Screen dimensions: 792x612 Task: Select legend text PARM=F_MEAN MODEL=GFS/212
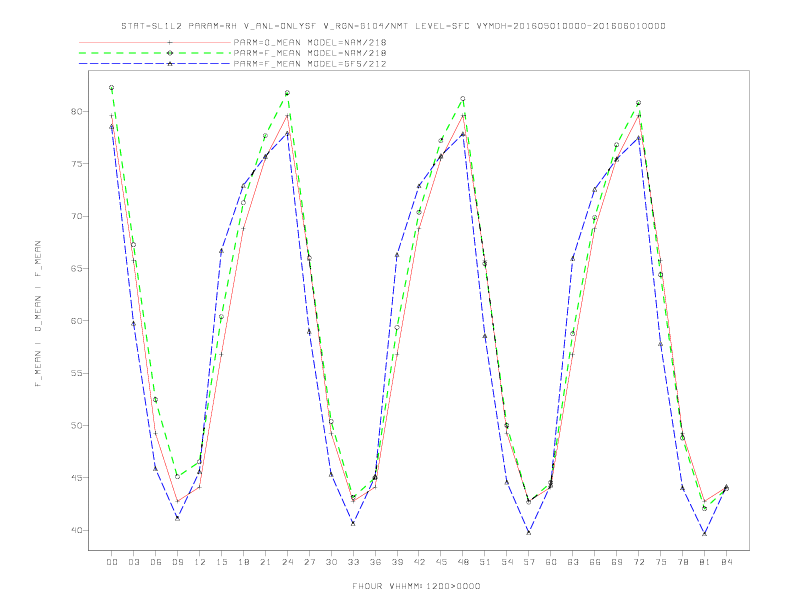[310, 64]
